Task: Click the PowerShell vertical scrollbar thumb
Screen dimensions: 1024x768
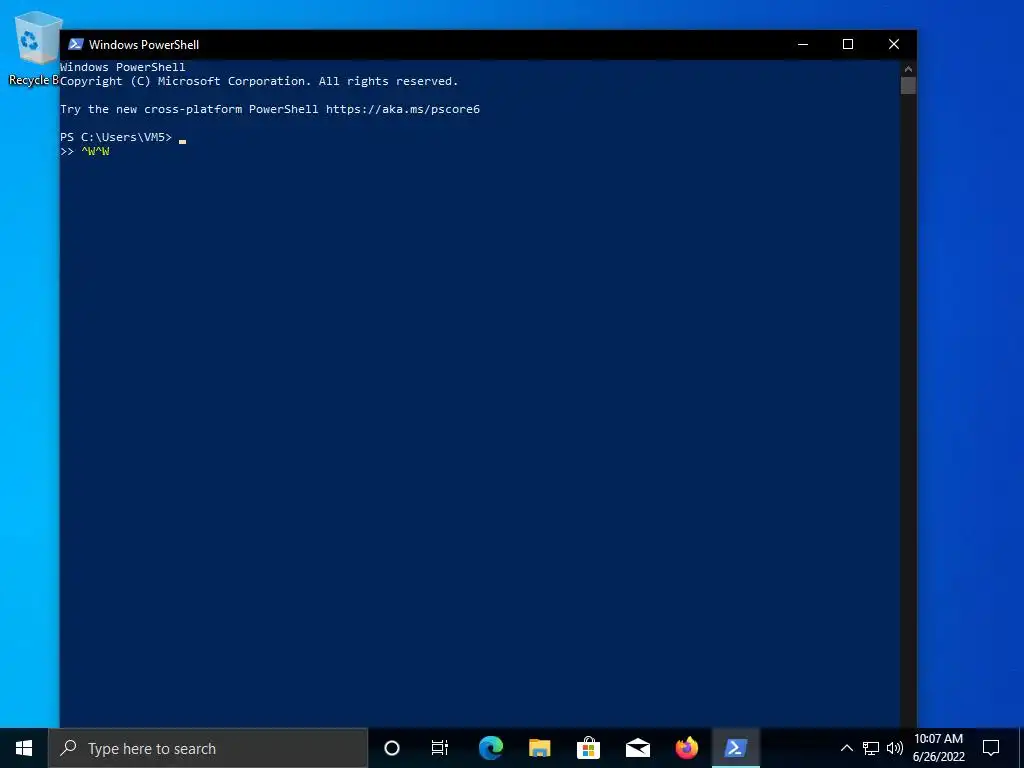Action: click(x=908, y=86)
